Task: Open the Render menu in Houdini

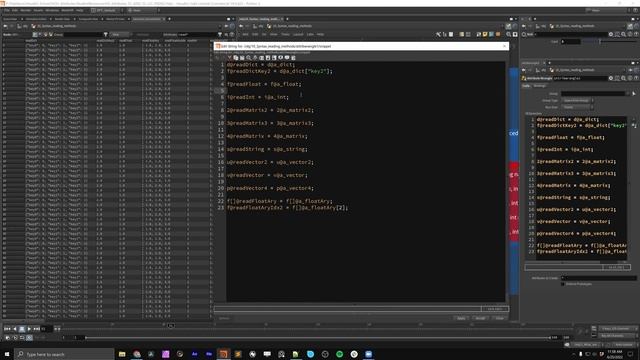Action: click(26, 10)
